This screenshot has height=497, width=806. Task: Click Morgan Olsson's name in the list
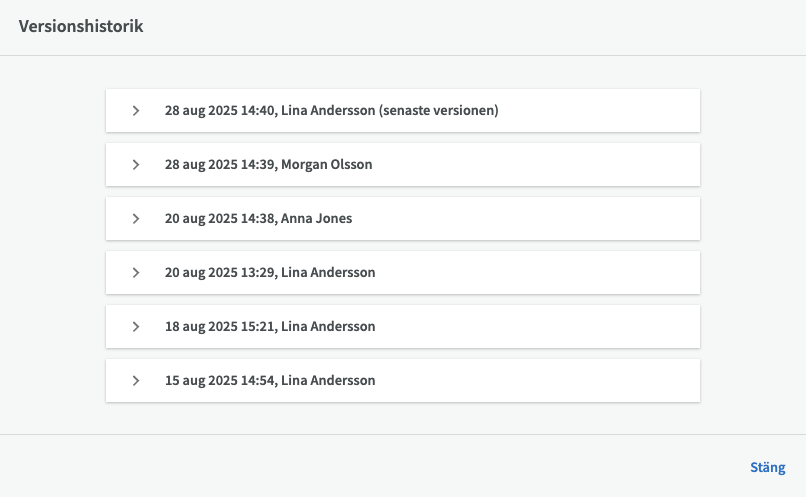click(x=327, y=164)
